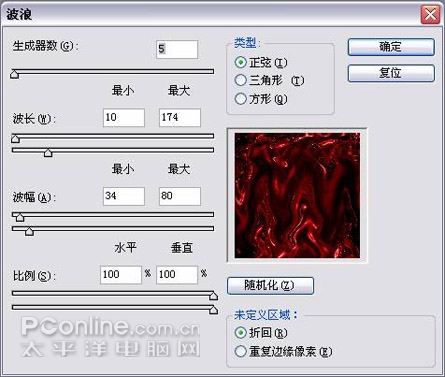Click the 波浪 title bar text
This screenshot has height=377, width=445.
tap(19, 14)
